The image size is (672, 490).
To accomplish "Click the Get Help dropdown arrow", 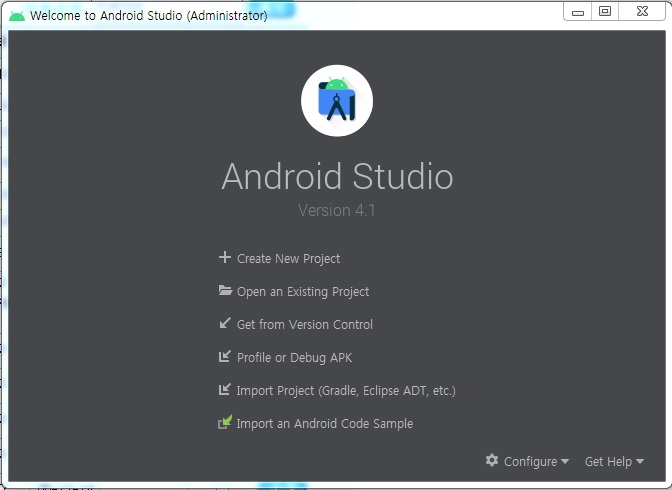I will pos(640,461).
